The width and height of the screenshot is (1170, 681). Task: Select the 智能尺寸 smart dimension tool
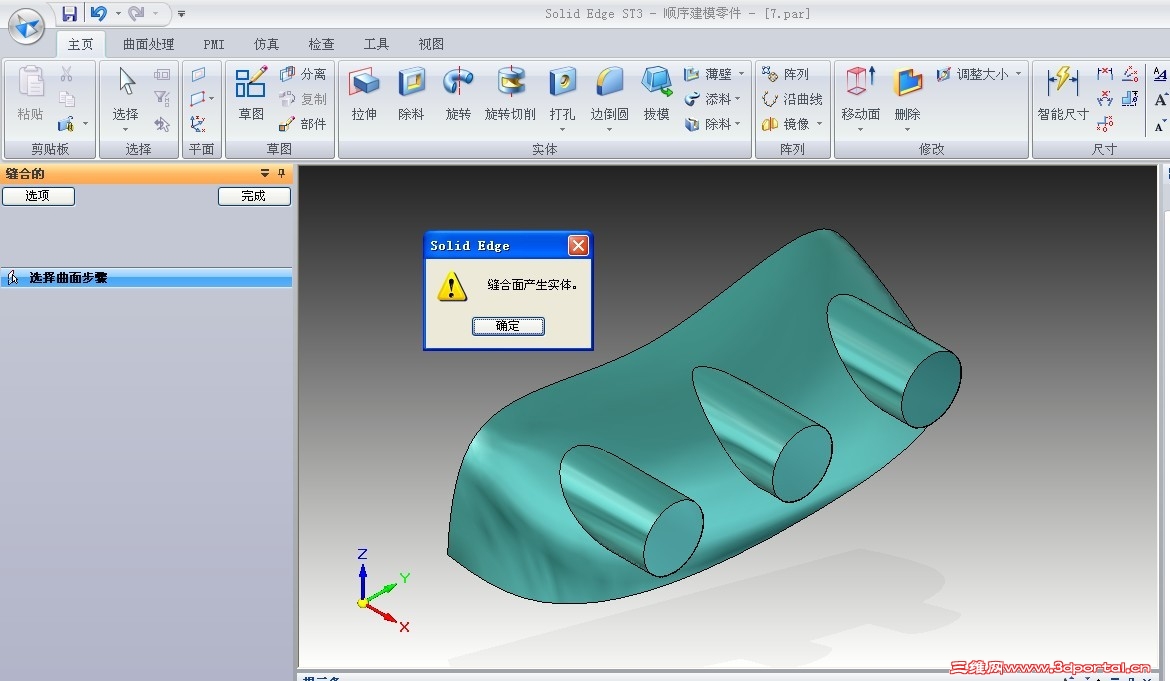tap(1063, 93)
